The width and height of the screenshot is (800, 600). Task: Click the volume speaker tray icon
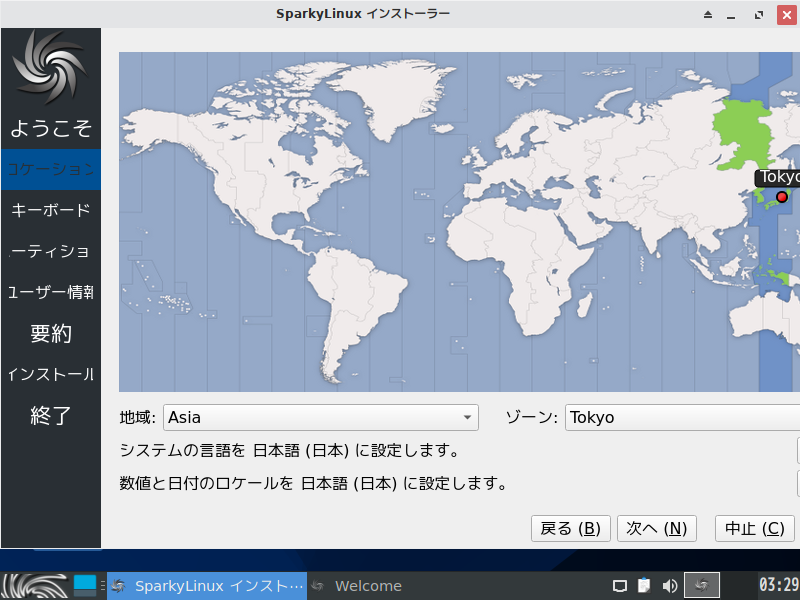(669, 586)
